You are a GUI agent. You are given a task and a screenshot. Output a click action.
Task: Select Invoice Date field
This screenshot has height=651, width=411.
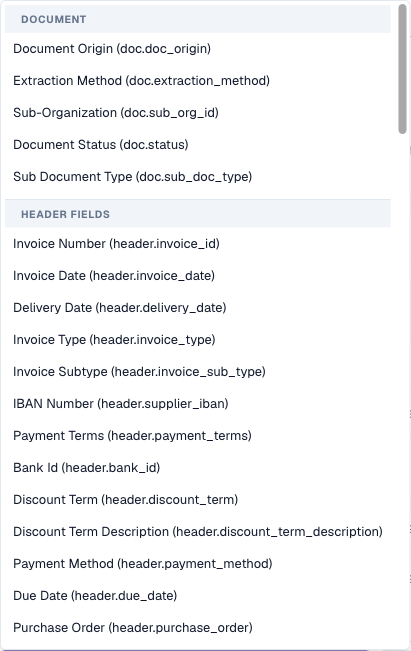[x=198, y=276]
